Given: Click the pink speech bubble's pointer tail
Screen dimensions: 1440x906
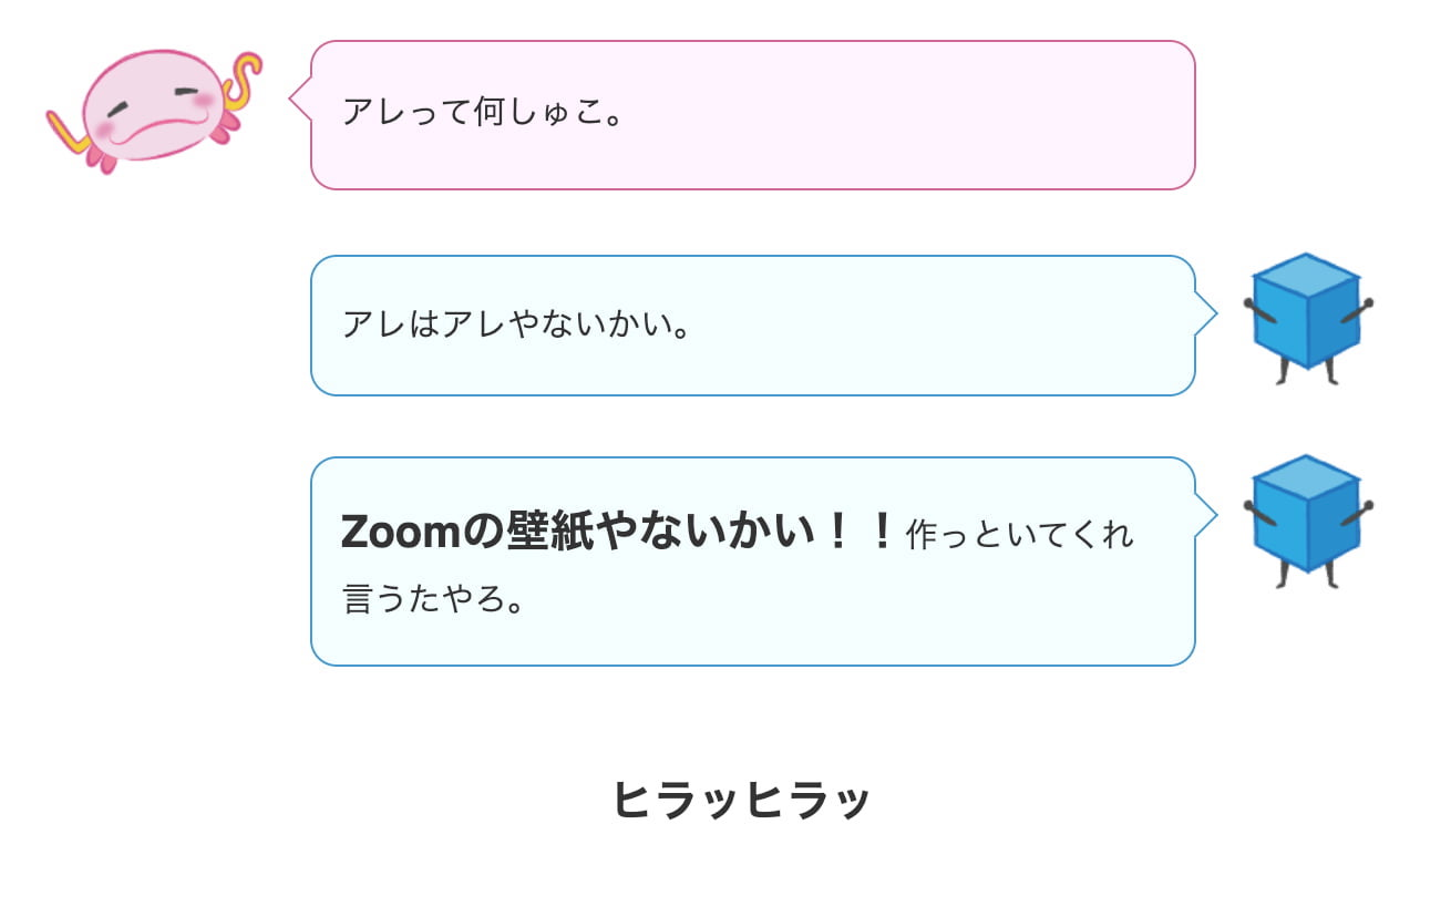Looking at the screenshot, I should (x=300, y=99).
